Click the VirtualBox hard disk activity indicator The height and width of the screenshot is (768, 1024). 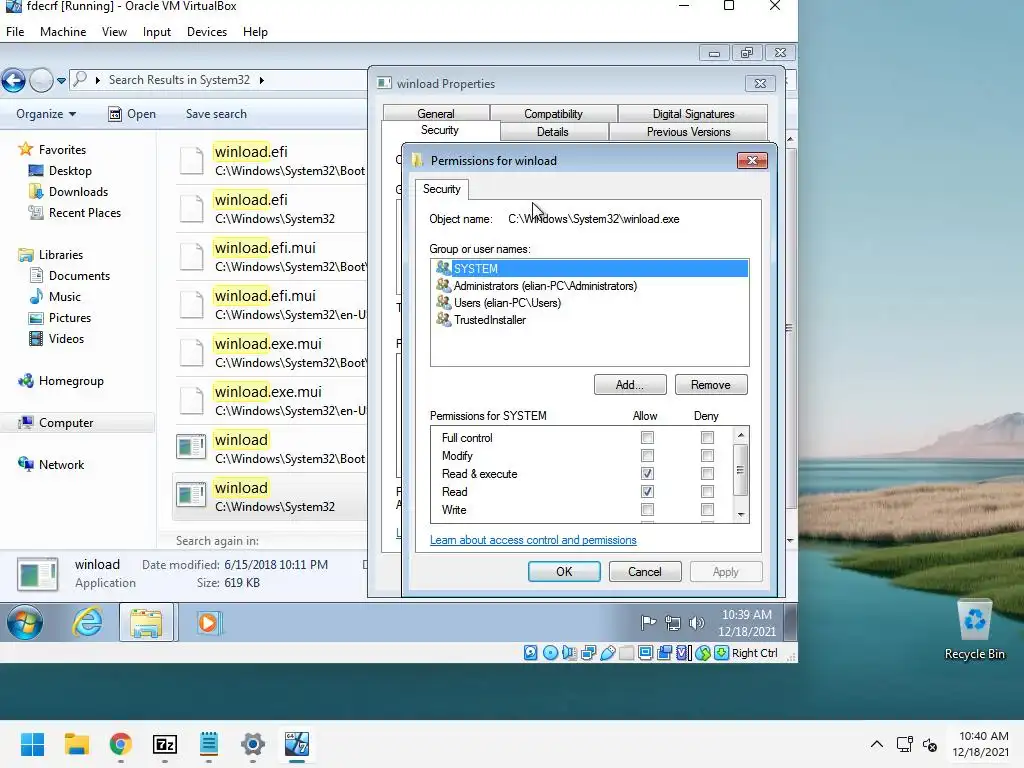[x=531, y=652]
